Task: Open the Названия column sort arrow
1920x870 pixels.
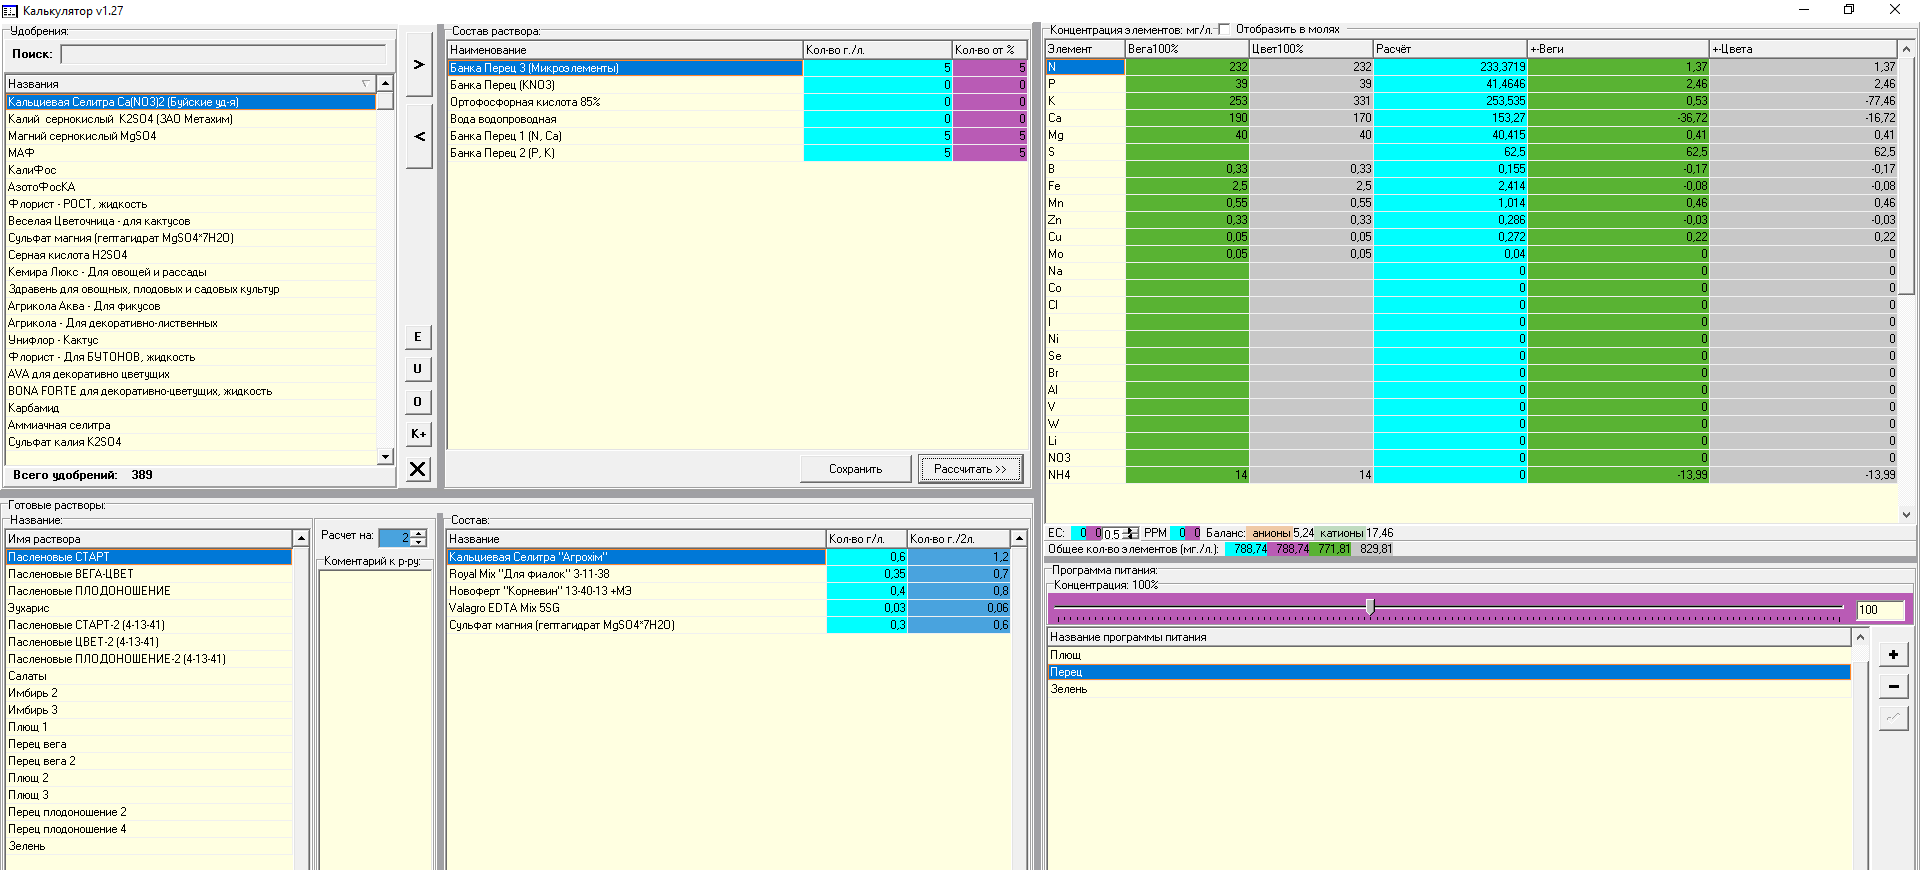Action: pos(366,84)
